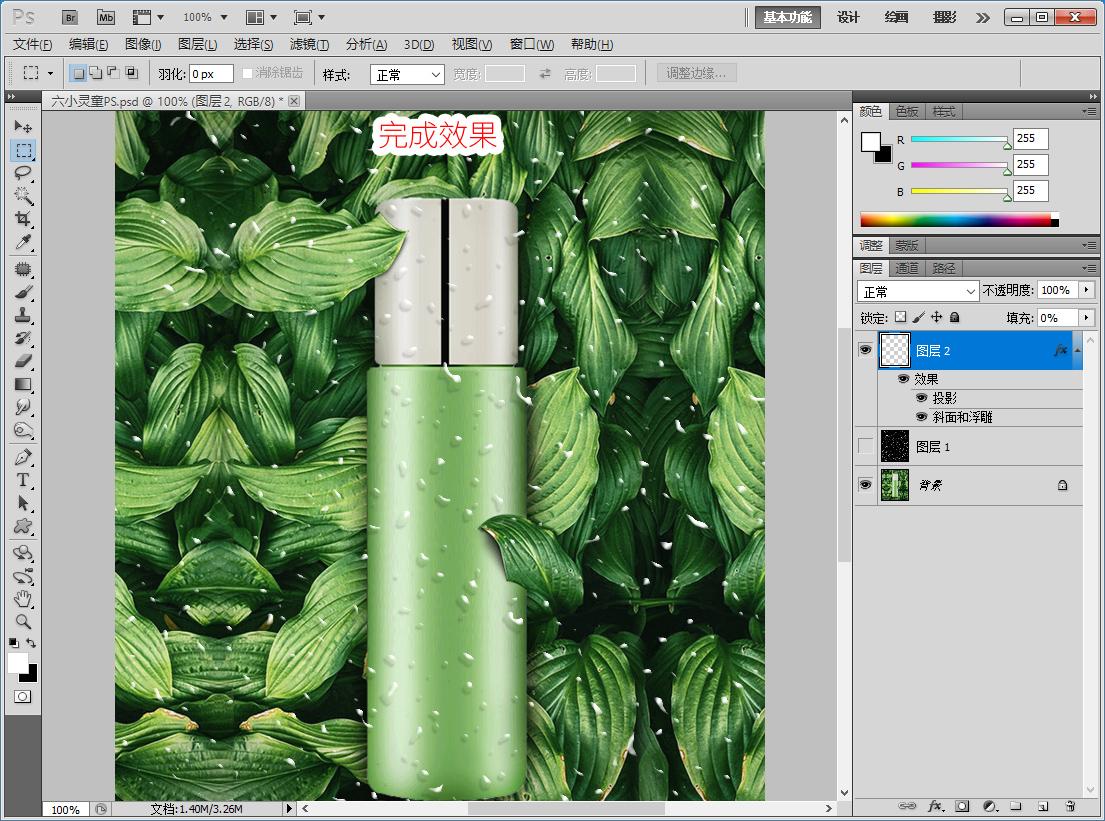The image size is (1105, 821).
Task: Activate the Zoom magnifier tool
Action: pyautogui.click(x=24, y=621)
